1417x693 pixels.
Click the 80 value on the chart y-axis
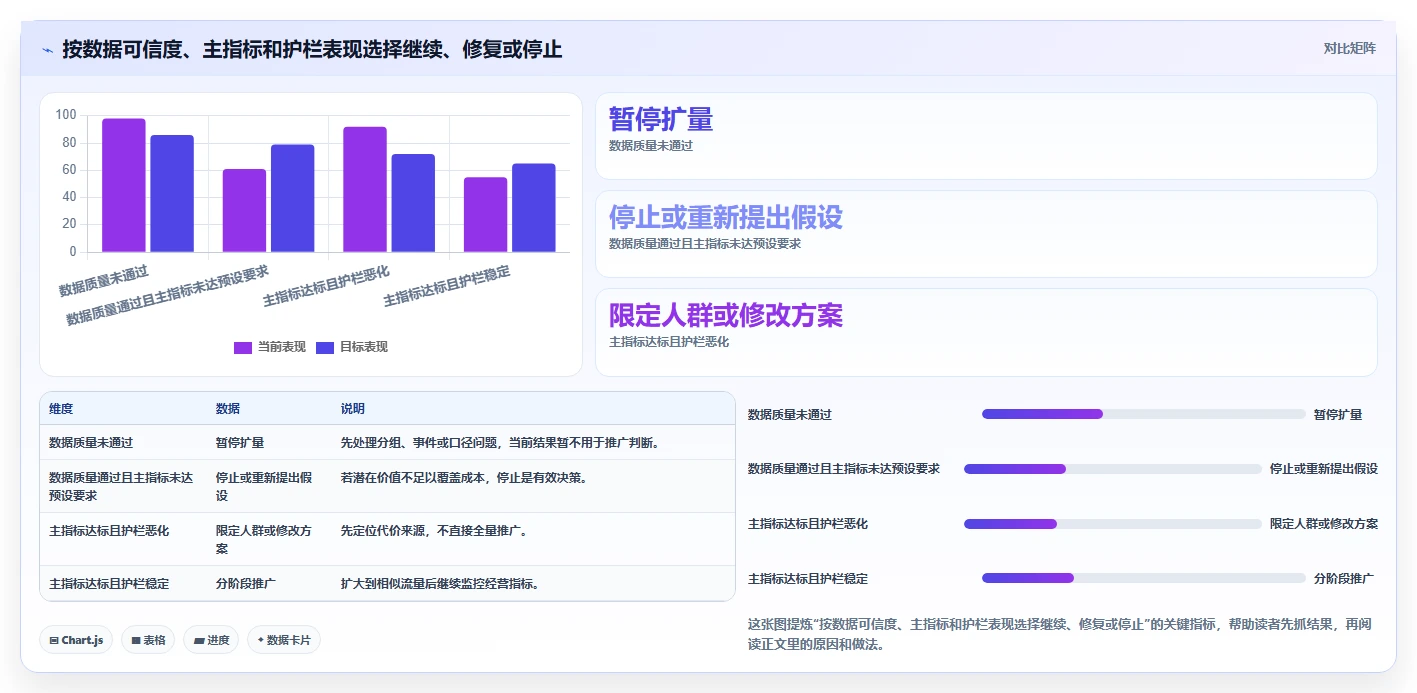(69, 142)
